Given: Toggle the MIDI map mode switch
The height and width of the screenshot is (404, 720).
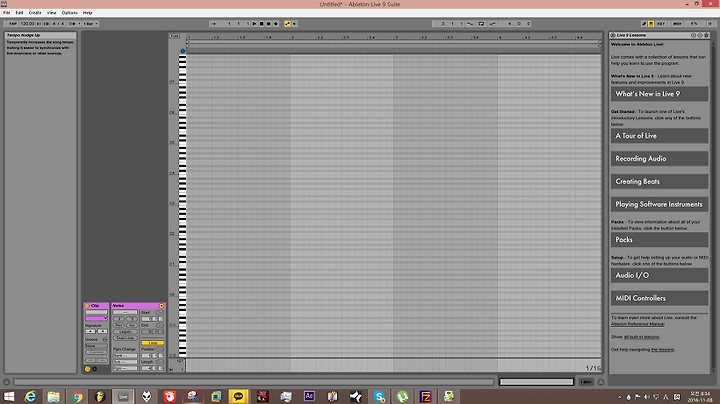Looking at the screenshot, I should pos(677,23).
